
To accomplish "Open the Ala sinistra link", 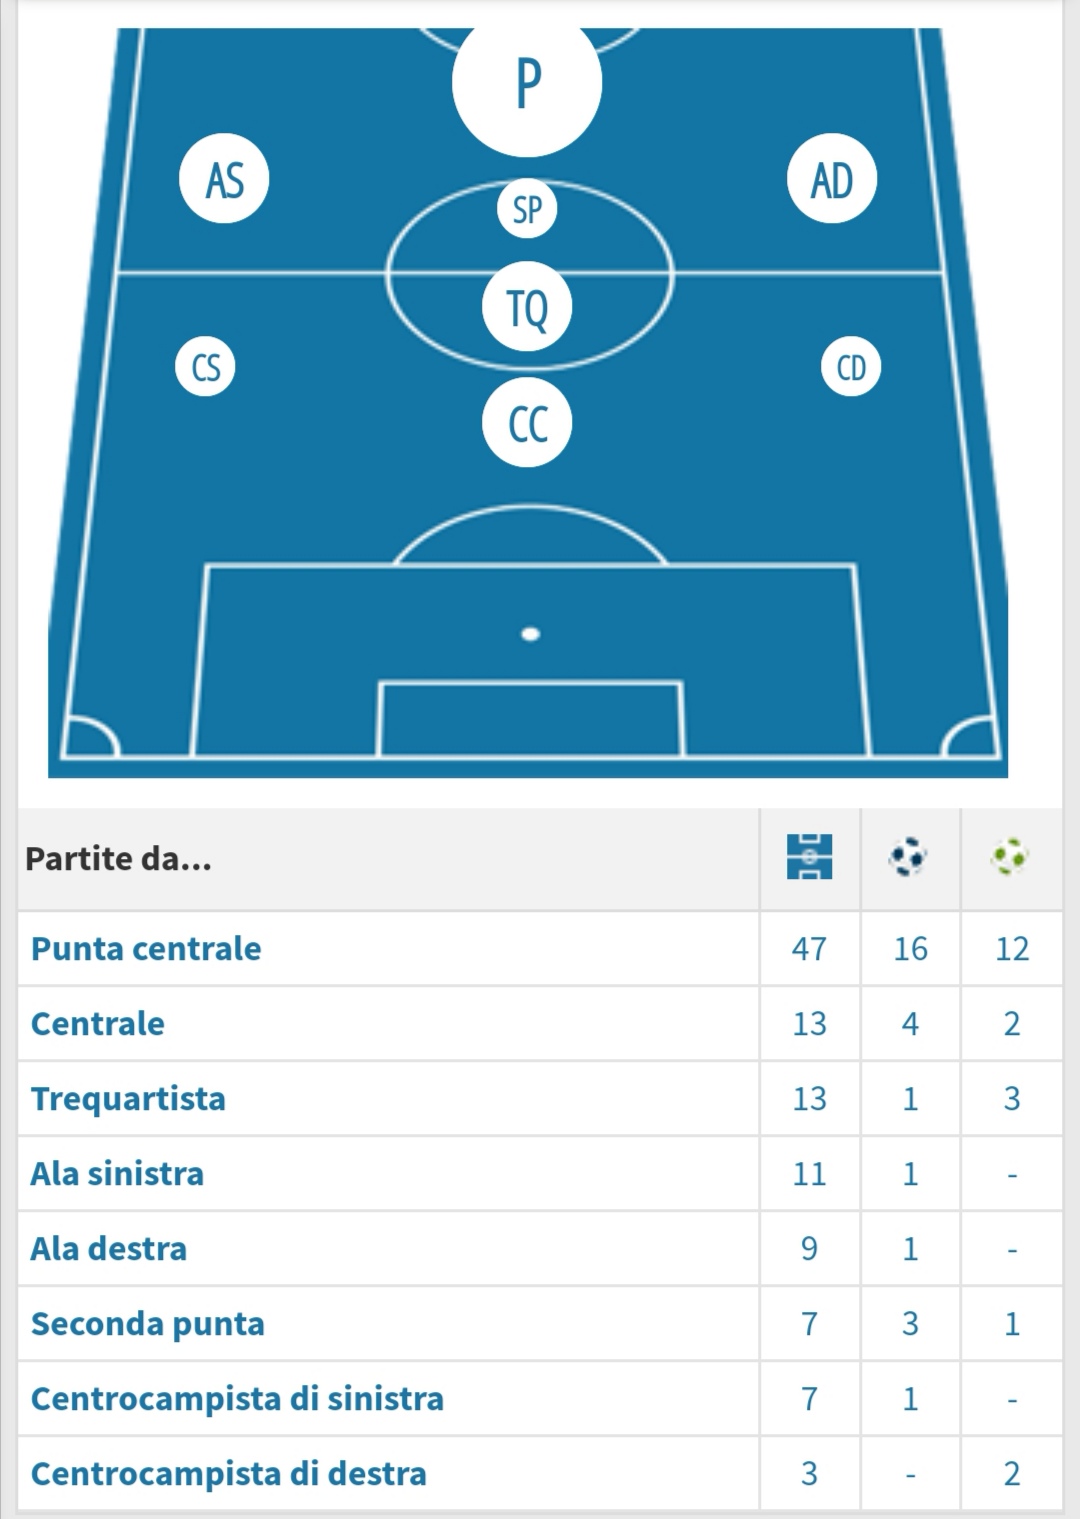I will coord(117,1173).
